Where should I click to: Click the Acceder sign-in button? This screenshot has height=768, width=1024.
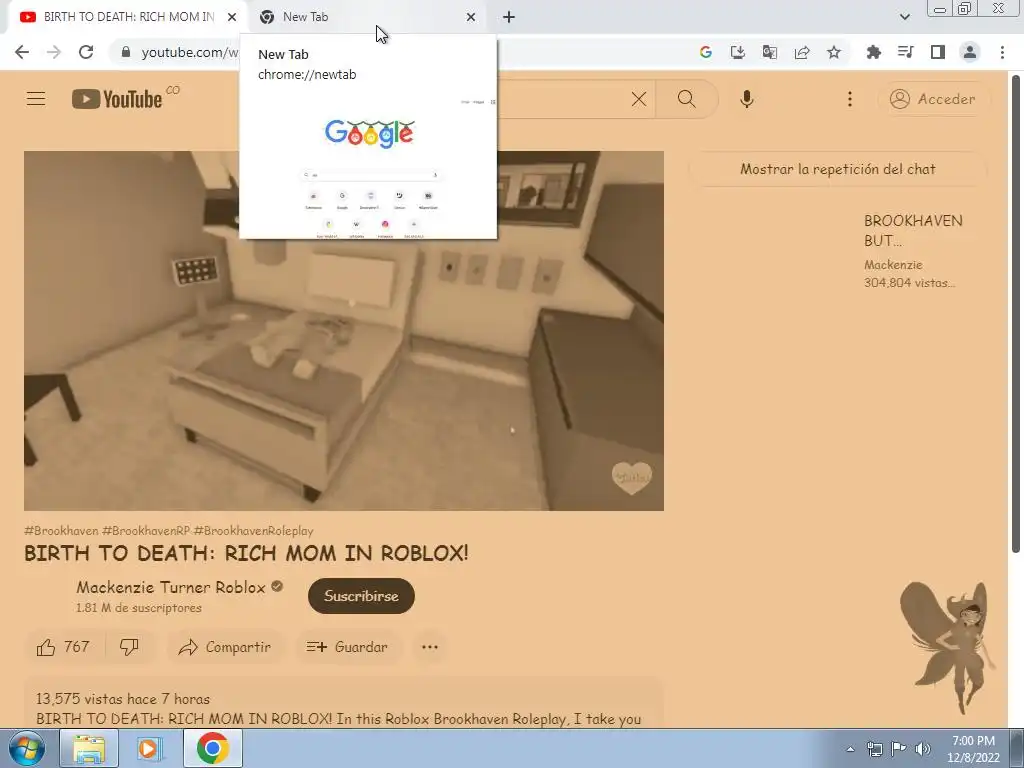(933, 99)
